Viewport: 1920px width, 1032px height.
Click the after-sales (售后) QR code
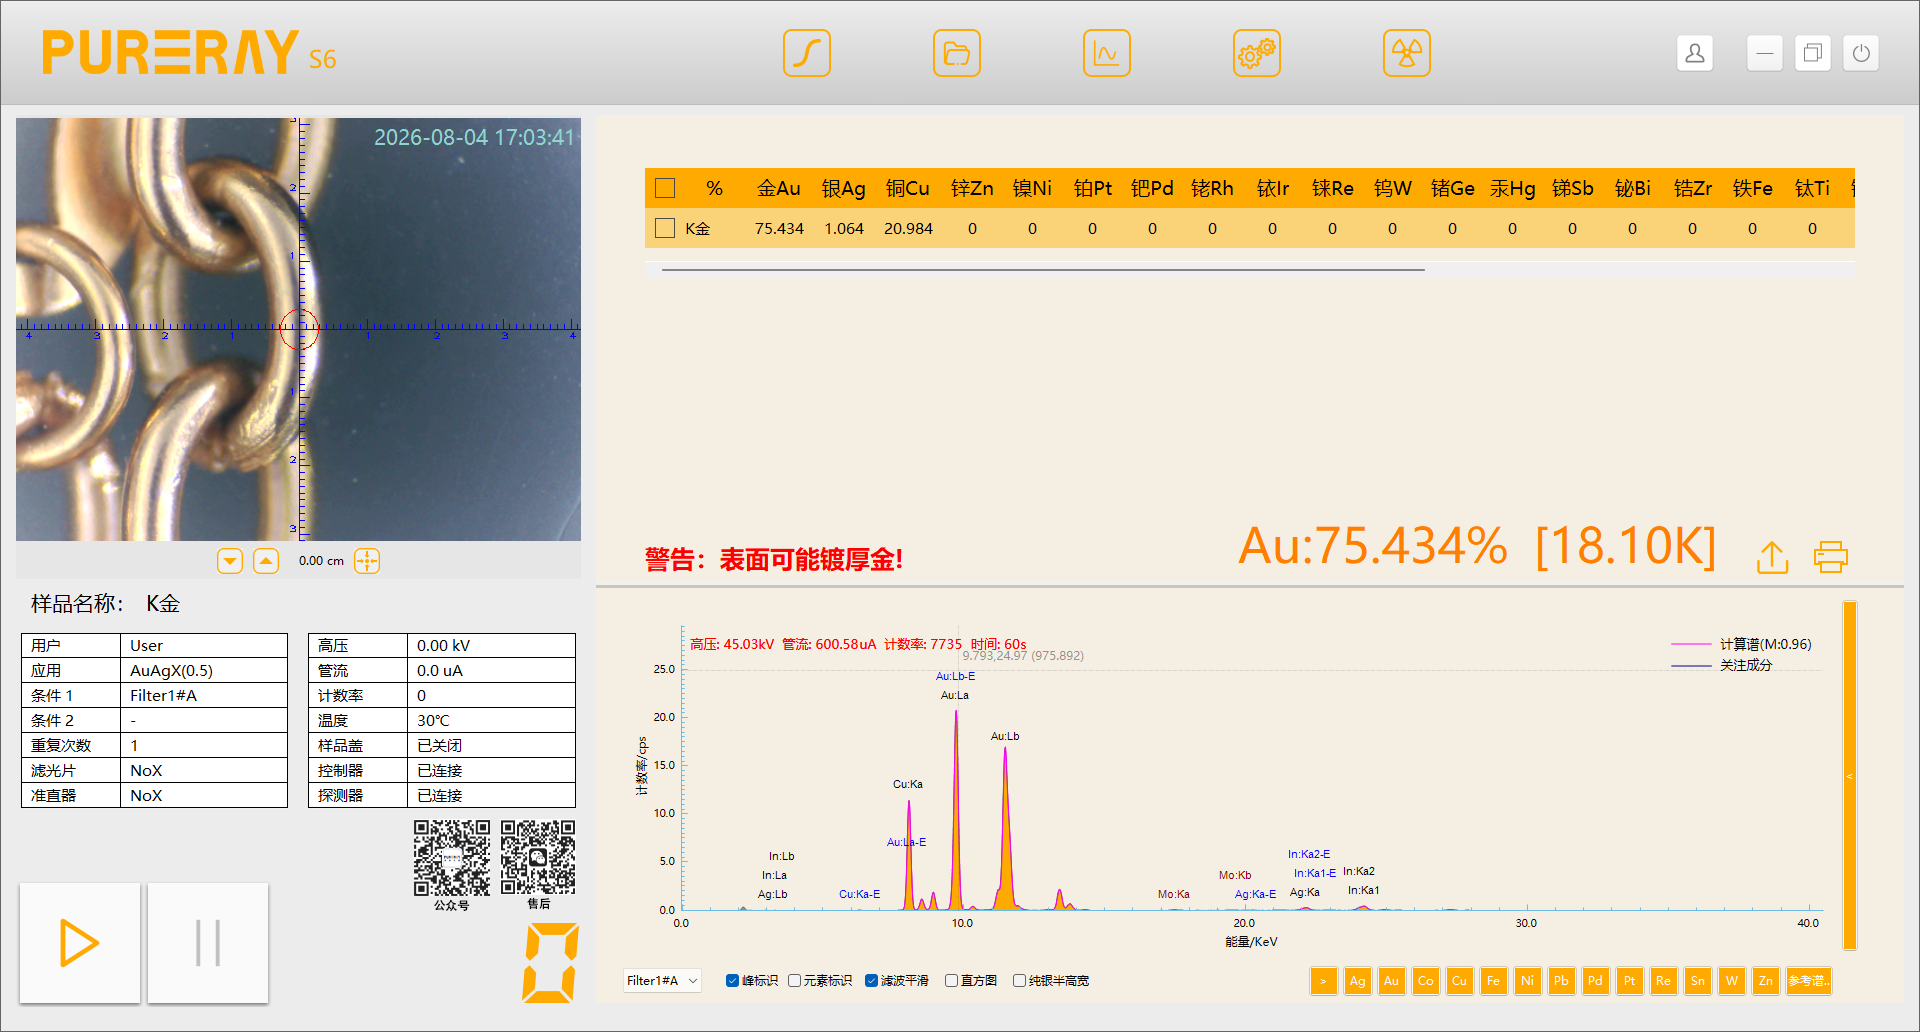[538, 858]
